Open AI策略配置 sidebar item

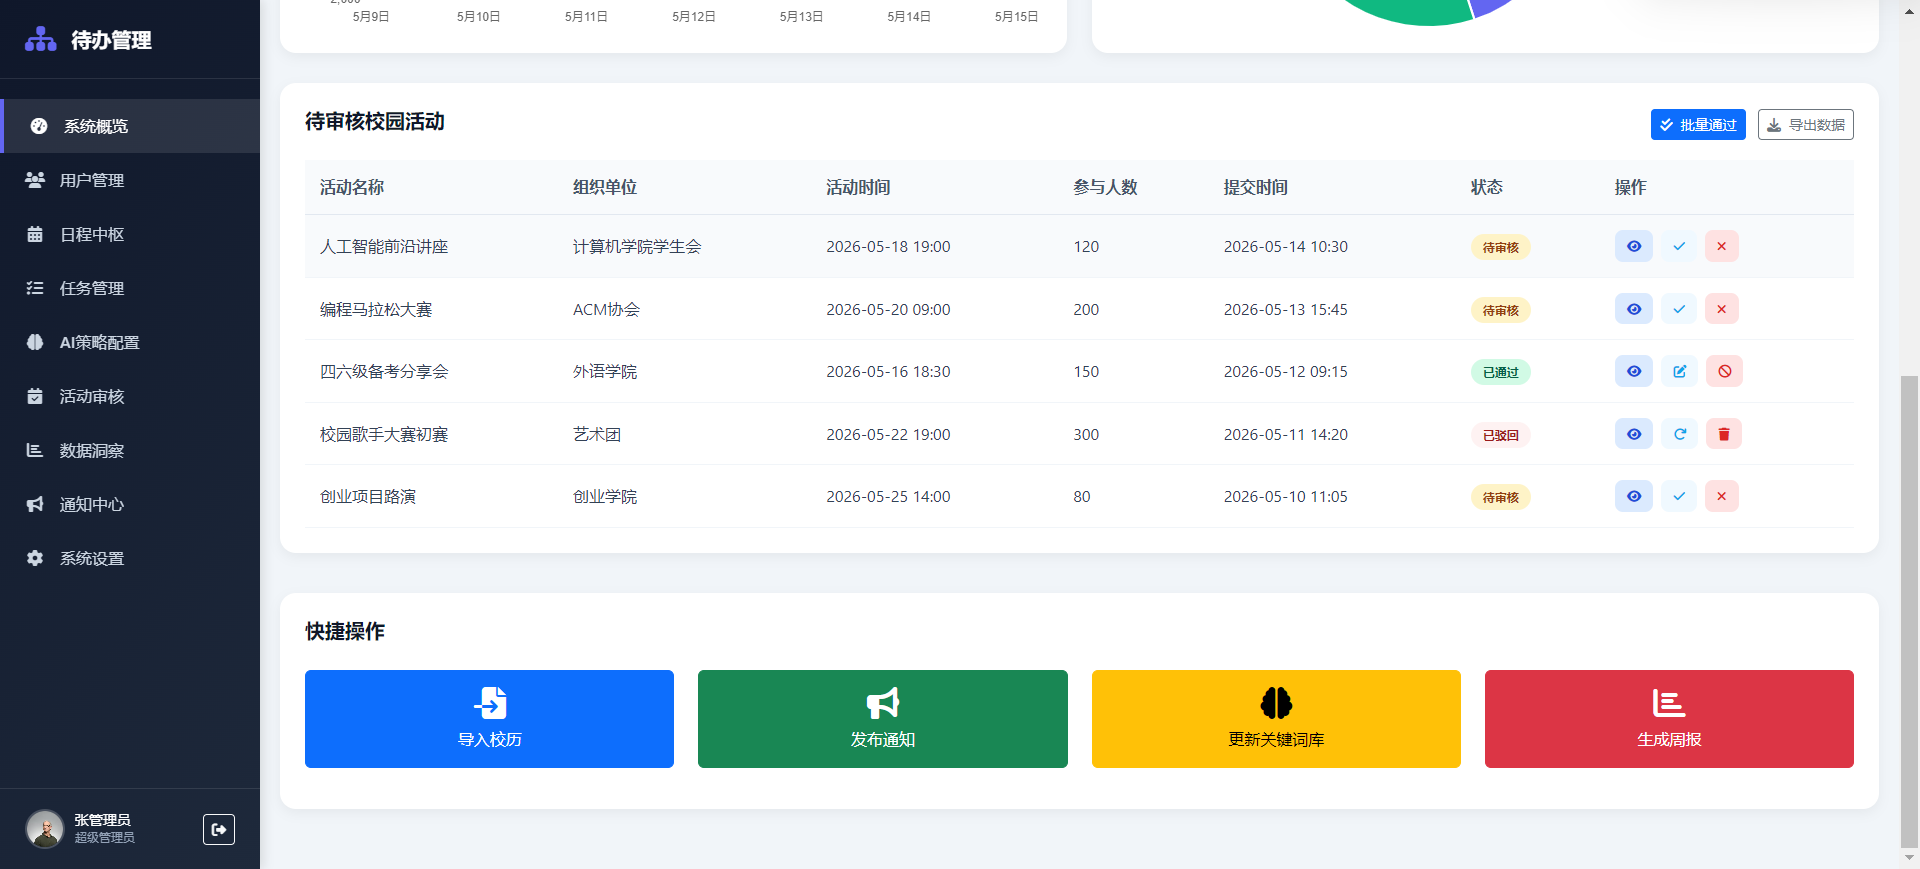pyautogui.click(x=130, y=342)
